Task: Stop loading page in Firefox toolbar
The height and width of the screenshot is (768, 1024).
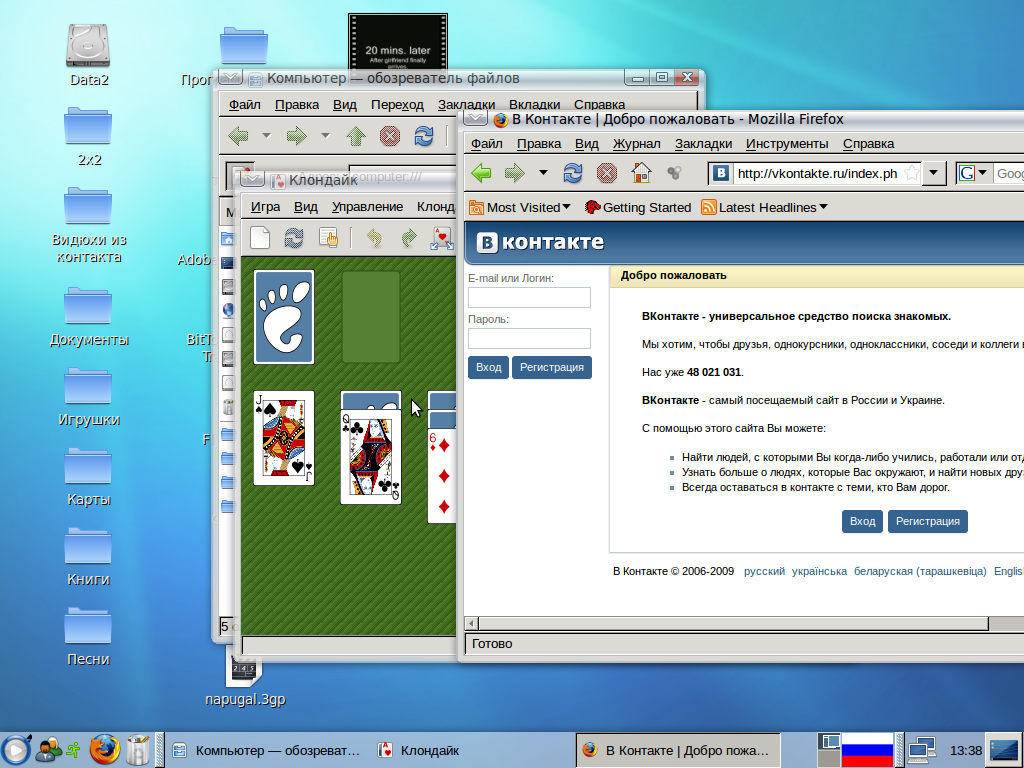Action: [607, 173]
